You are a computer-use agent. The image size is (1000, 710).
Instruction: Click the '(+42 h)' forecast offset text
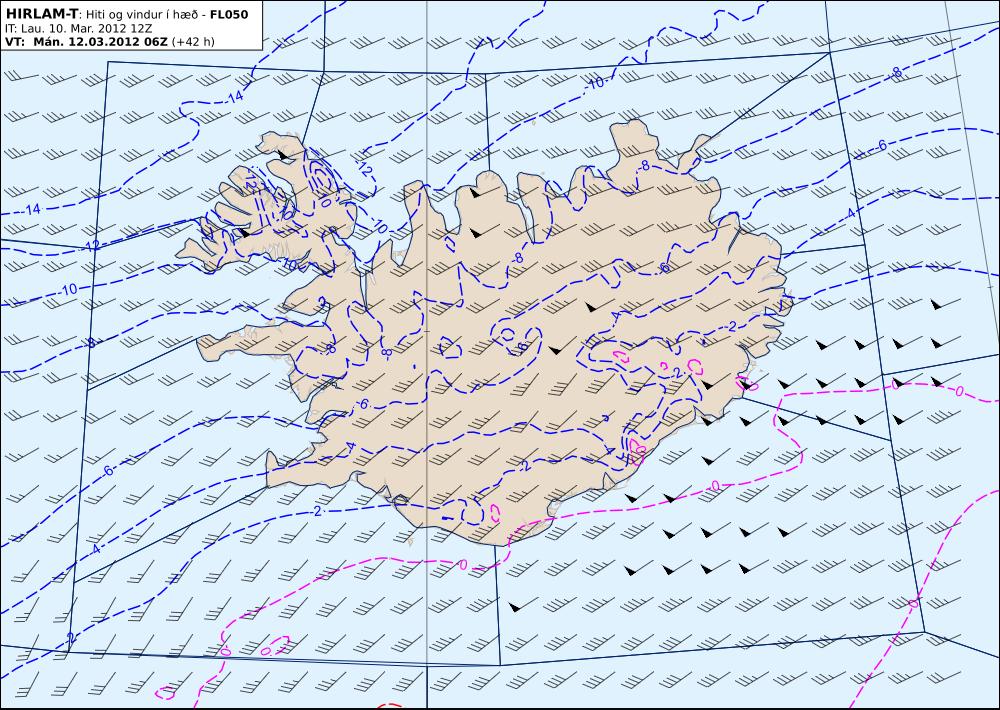[x=193, y=42]
